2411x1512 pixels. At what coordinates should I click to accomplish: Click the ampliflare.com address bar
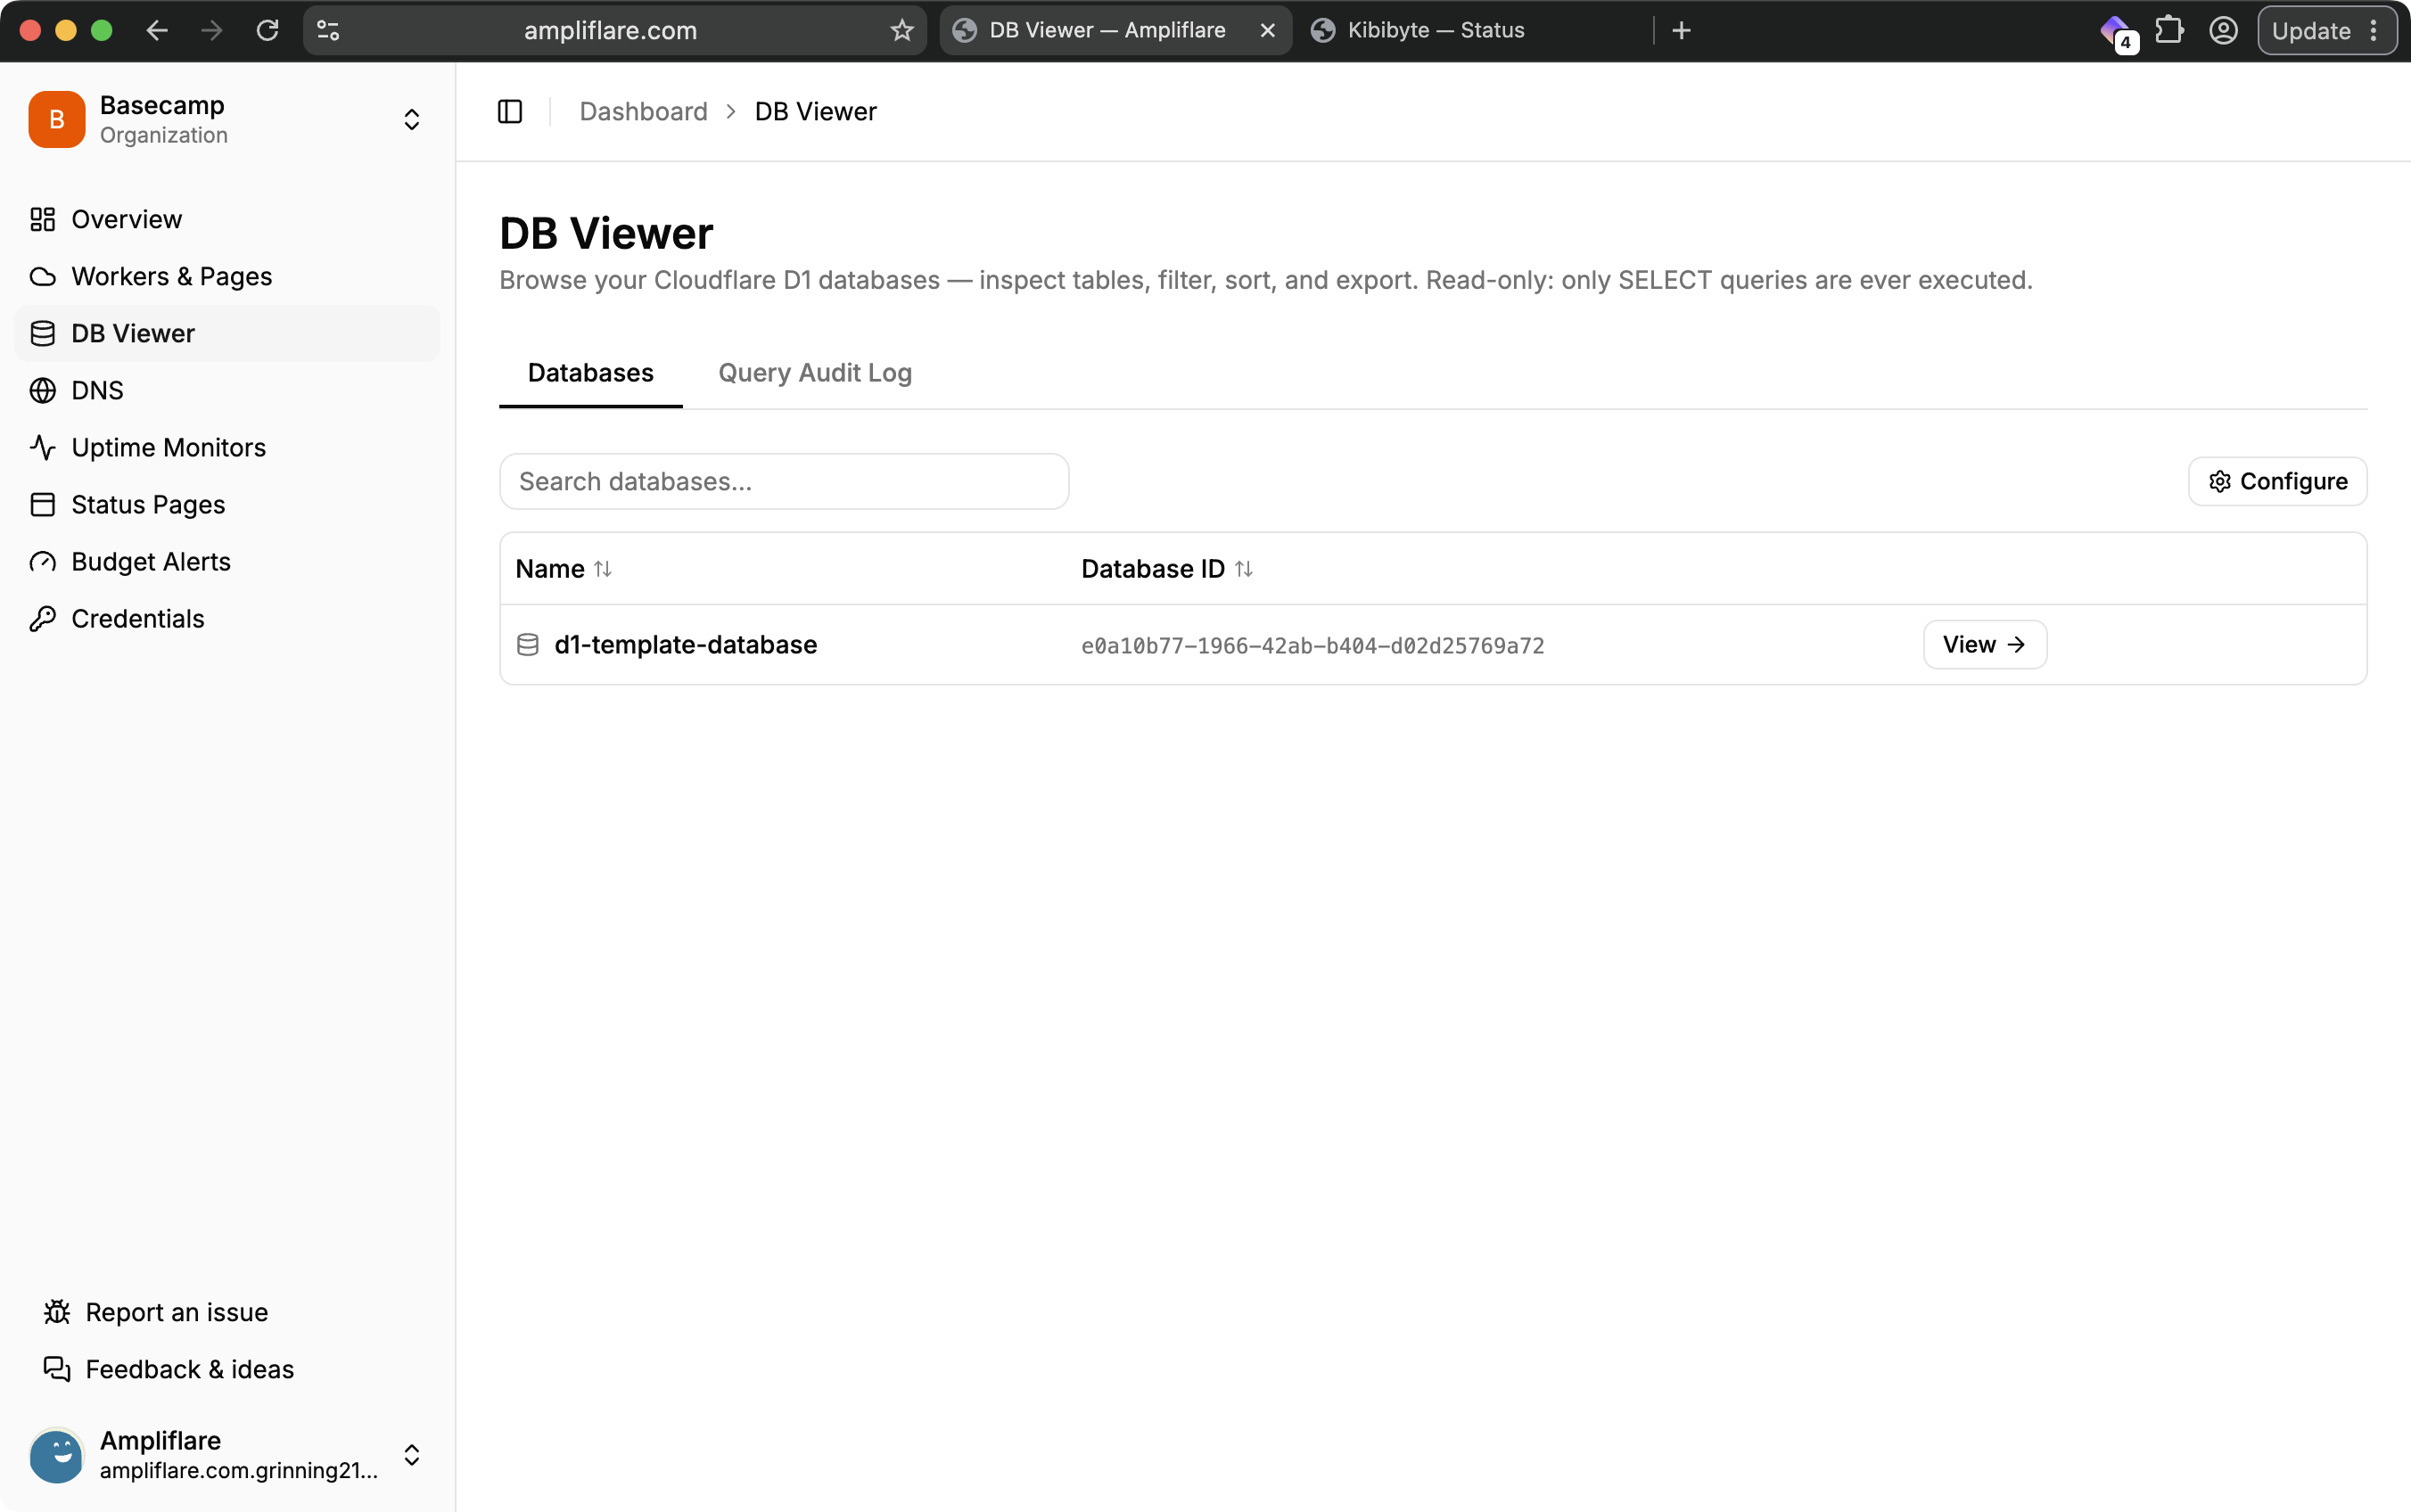[610, 30]
